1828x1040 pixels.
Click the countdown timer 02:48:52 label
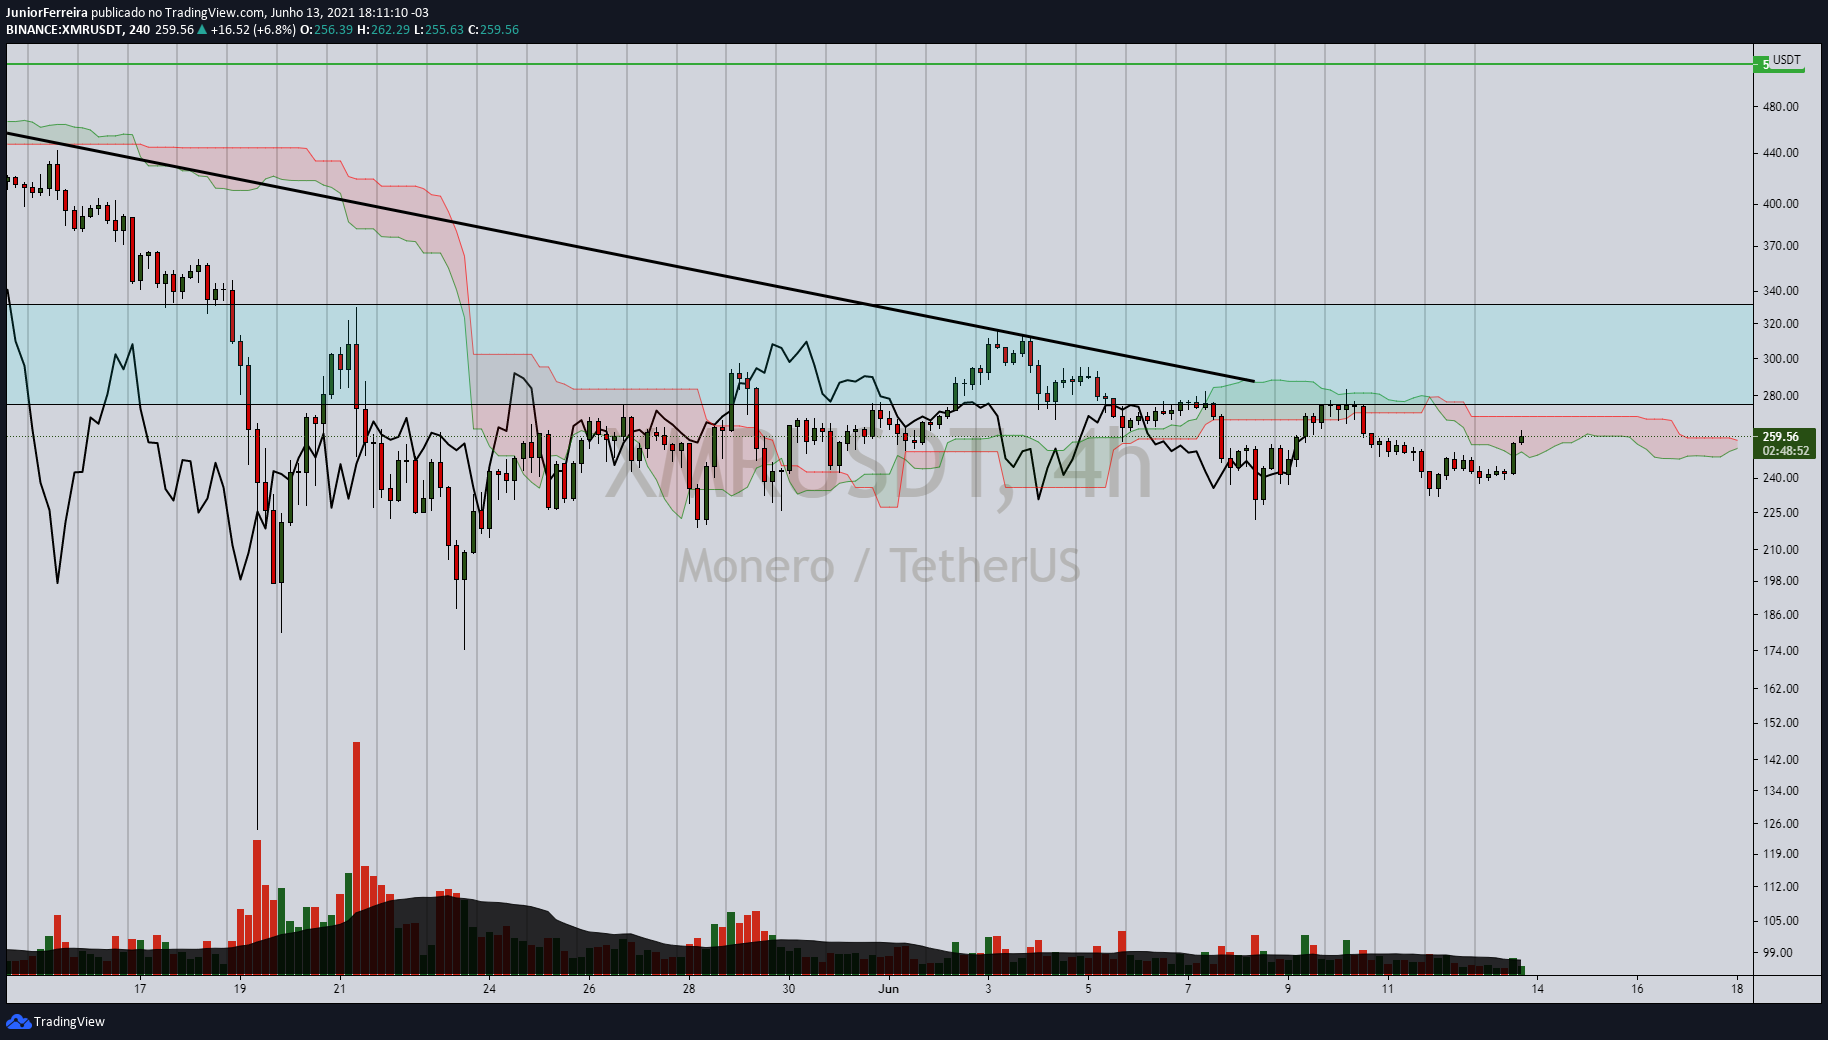point(1785,451)
